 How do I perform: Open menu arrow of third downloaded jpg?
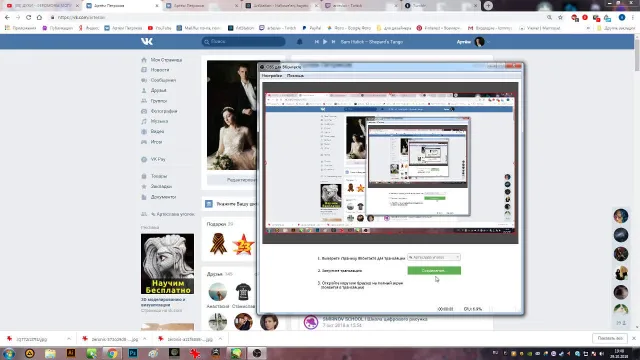[x=220, y=339]
